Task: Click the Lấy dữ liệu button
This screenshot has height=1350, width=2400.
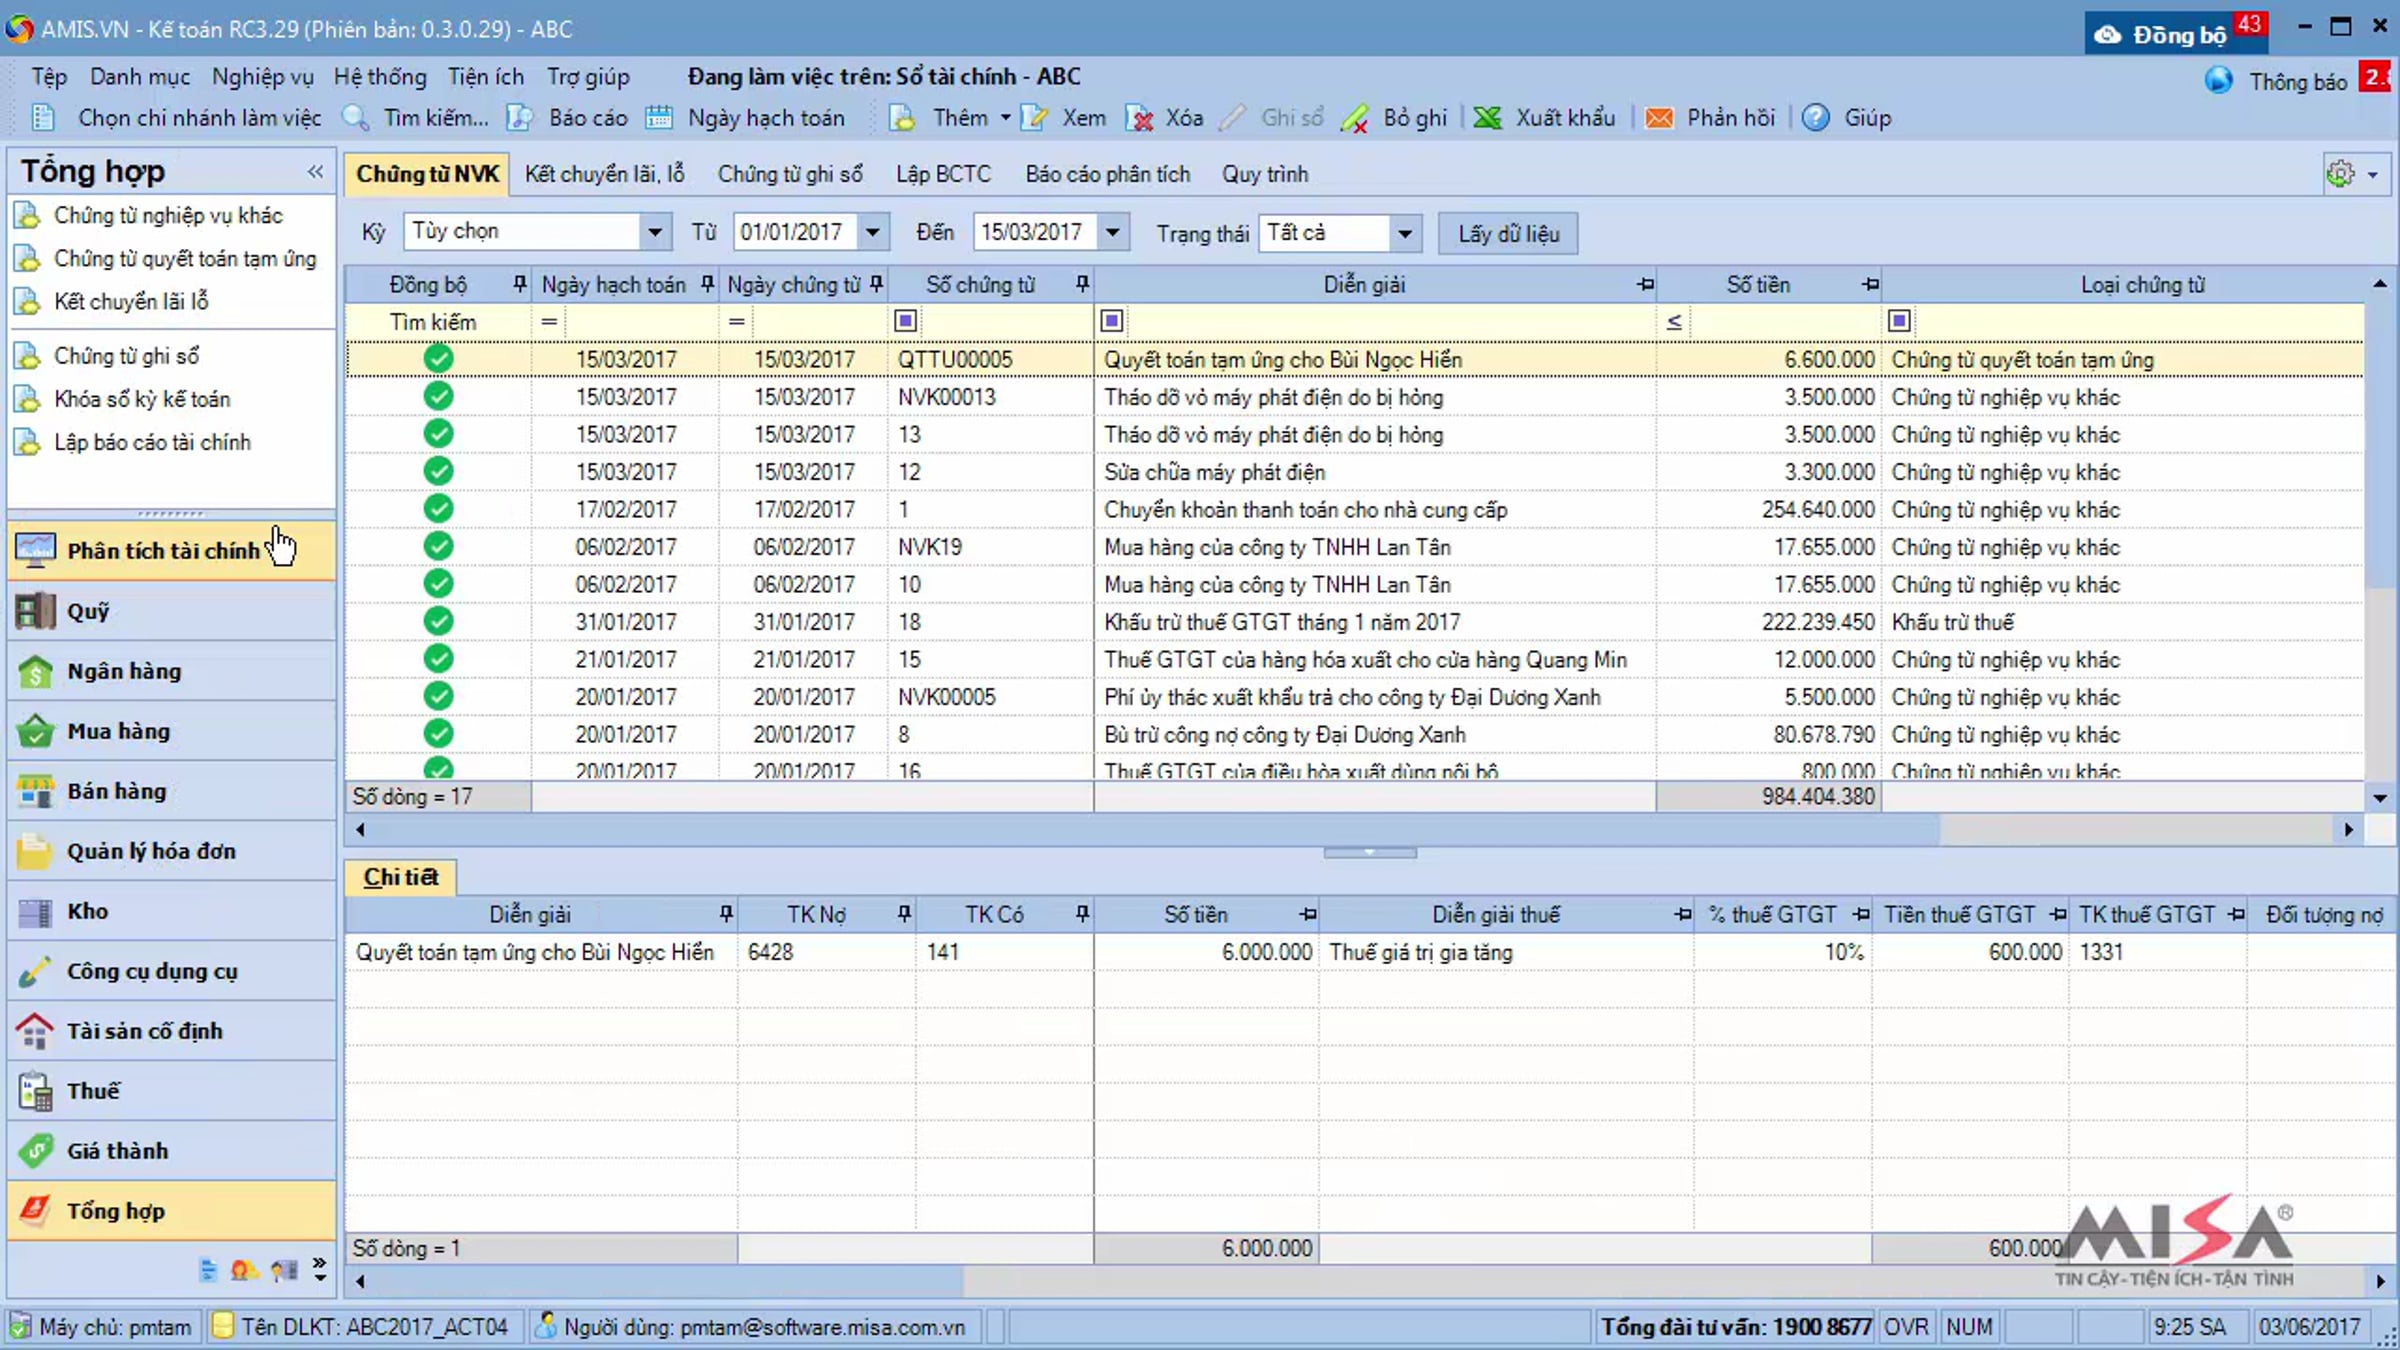Action: [x=1508, y=233]
